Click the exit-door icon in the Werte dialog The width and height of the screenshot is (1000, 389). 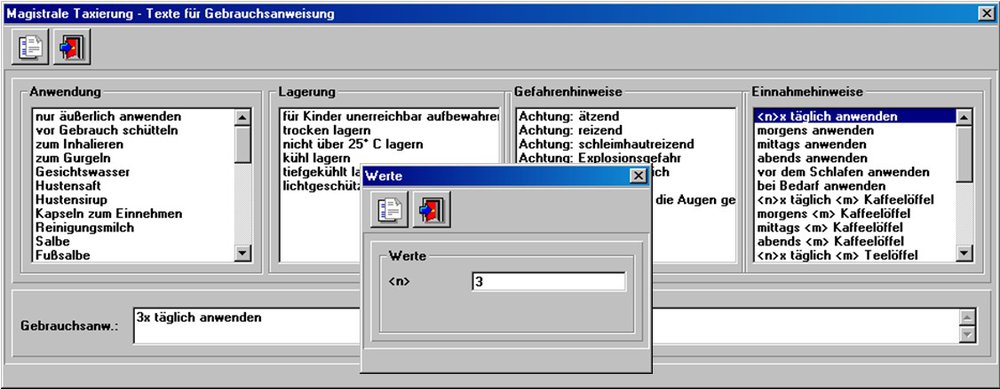pyautogui.click(x=432, y=209)
